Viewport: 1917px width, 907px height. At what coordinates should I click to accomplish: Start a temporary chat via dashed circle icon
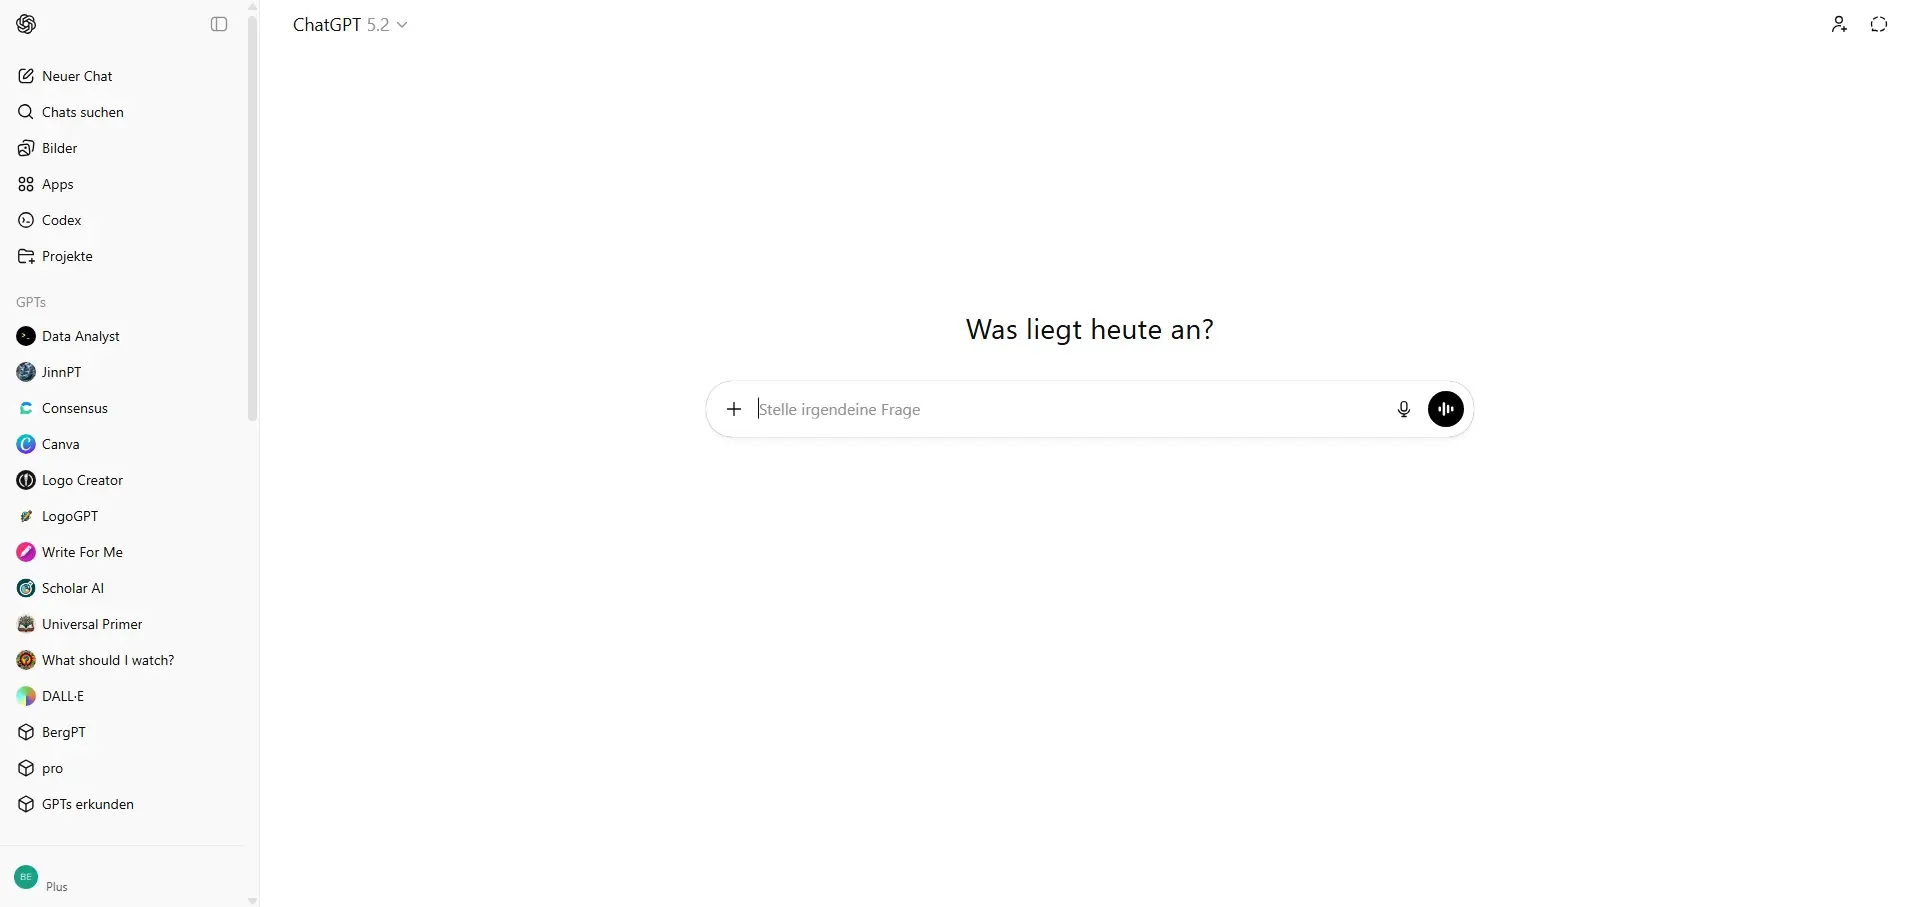[1879, 24]
